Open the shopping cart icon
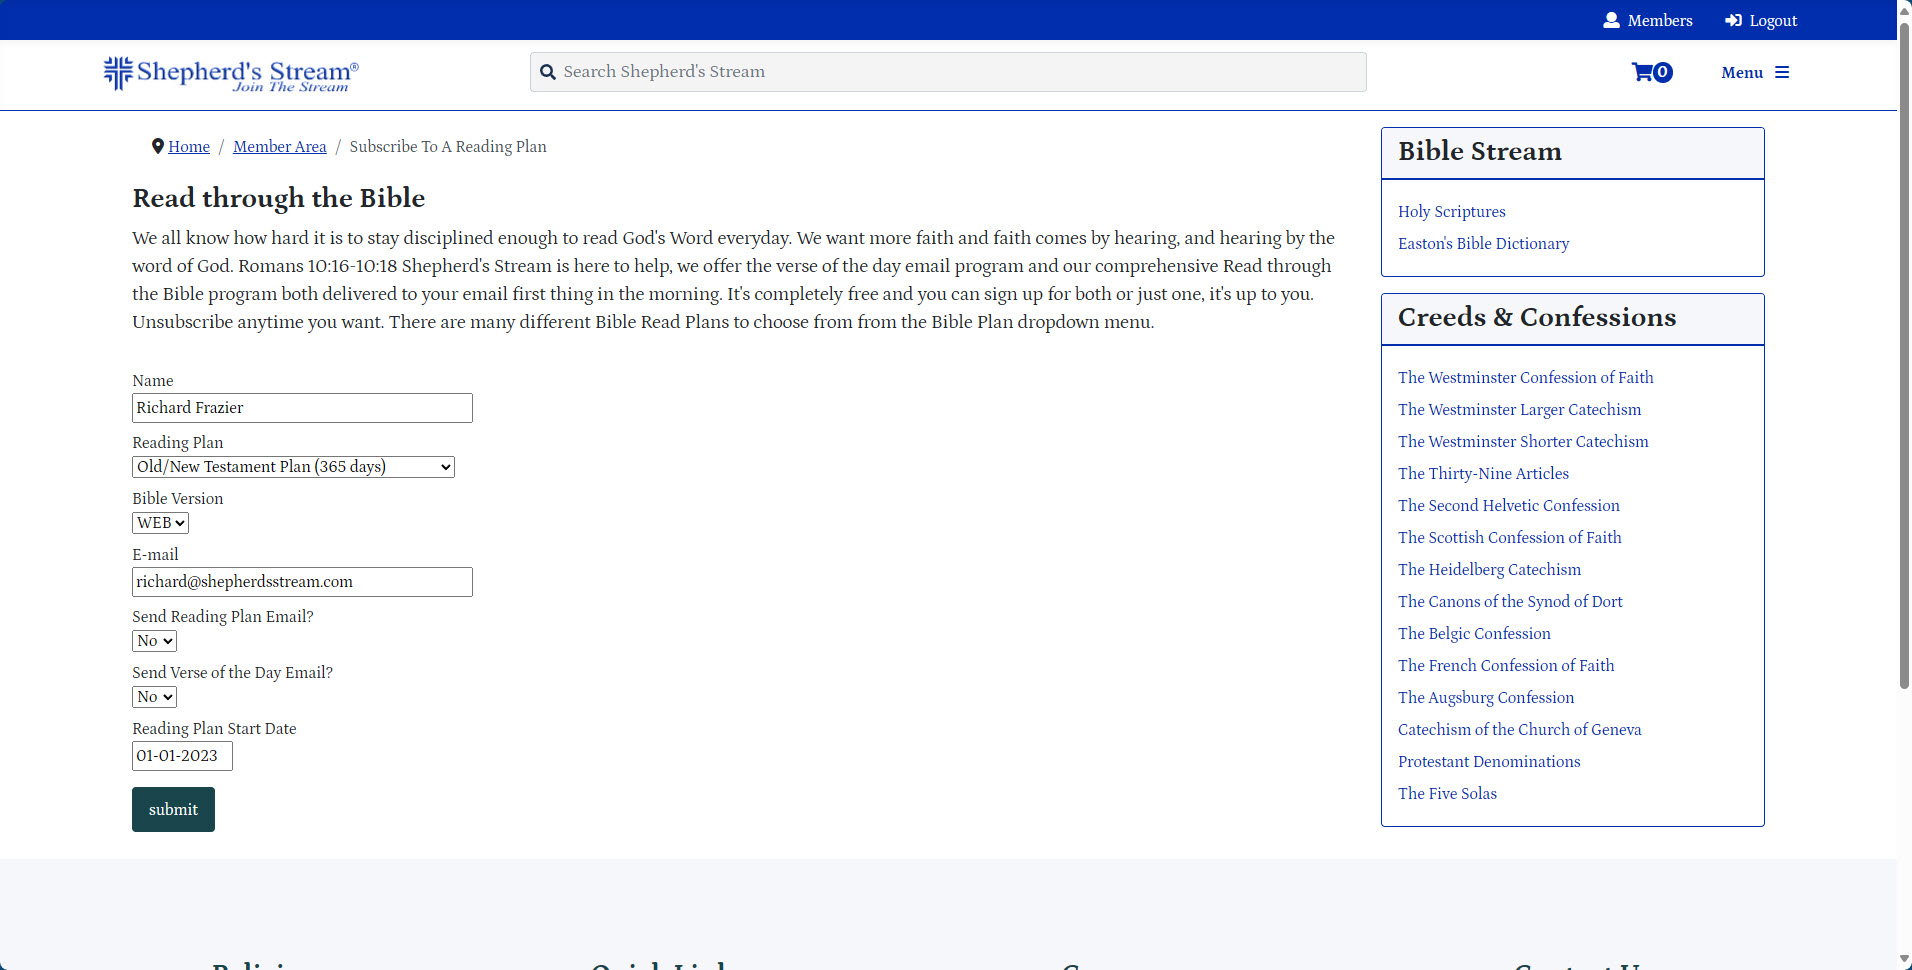 1642,72
